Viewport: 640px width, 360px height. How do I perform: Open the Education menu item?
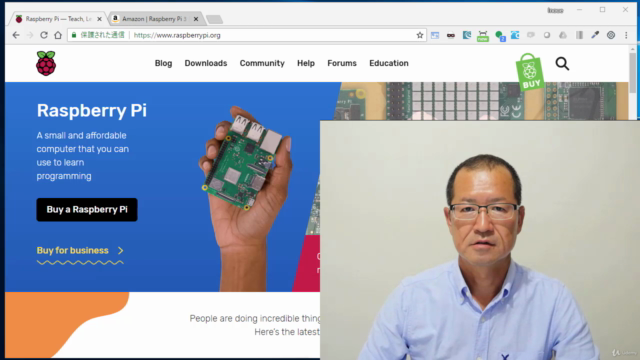pyautogui.click(x=389, y=63)
